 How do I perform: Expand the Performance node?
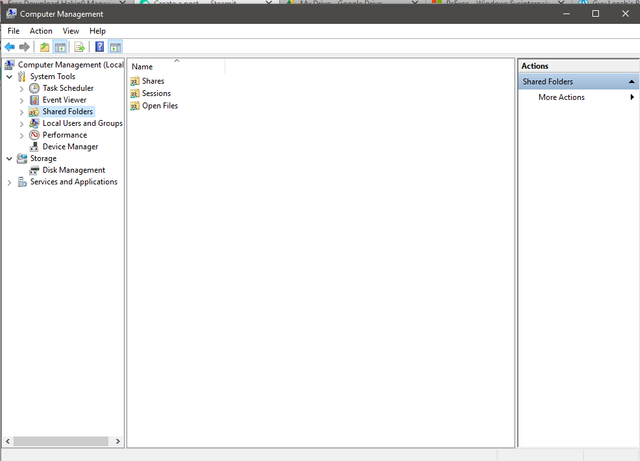click(22, 136)
